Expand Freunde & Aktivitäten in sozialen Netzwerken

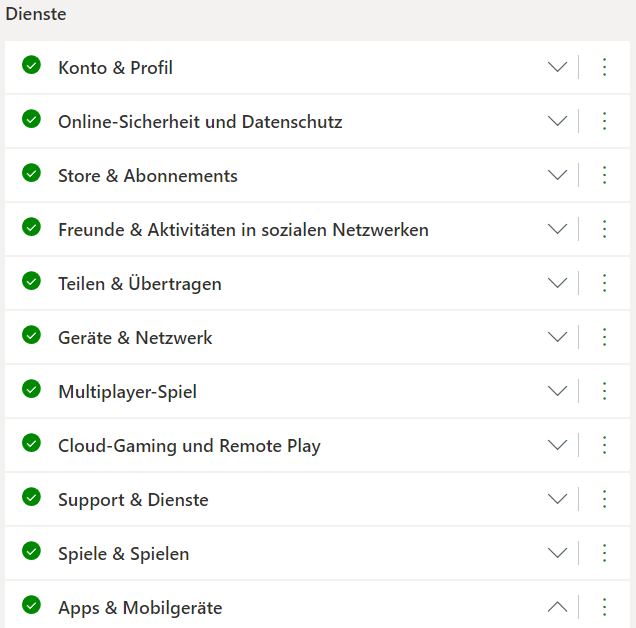(557, 229)
